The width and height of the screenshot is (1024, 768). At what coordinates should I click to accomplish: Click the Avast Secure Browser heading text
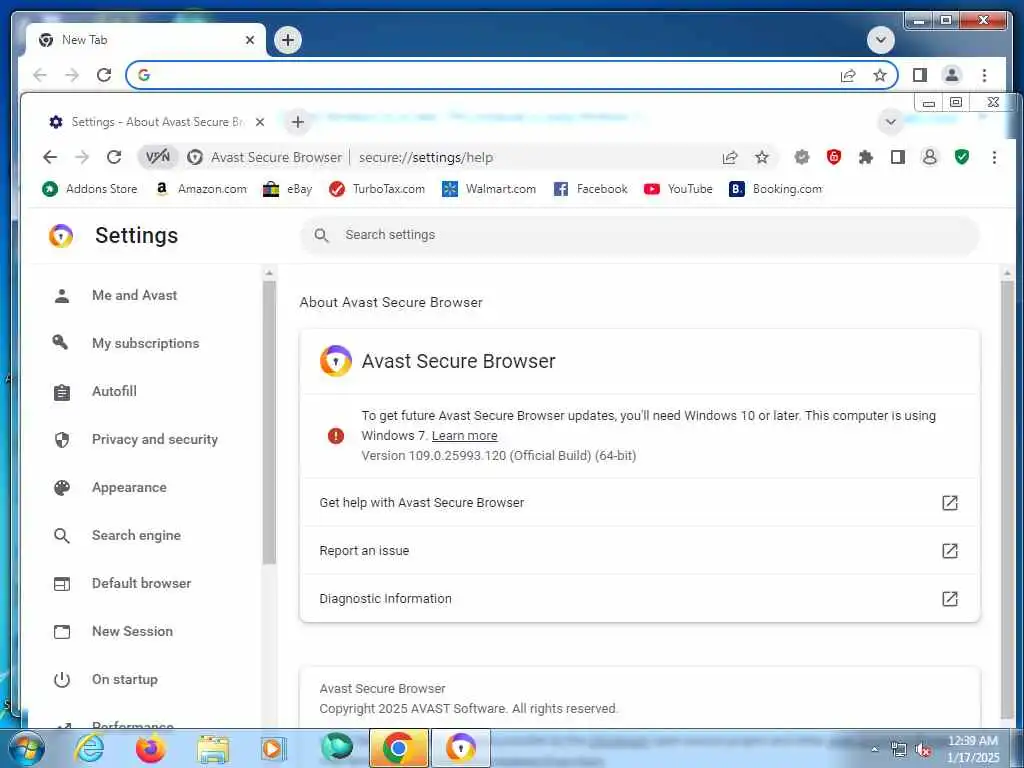tap(458, 361)
